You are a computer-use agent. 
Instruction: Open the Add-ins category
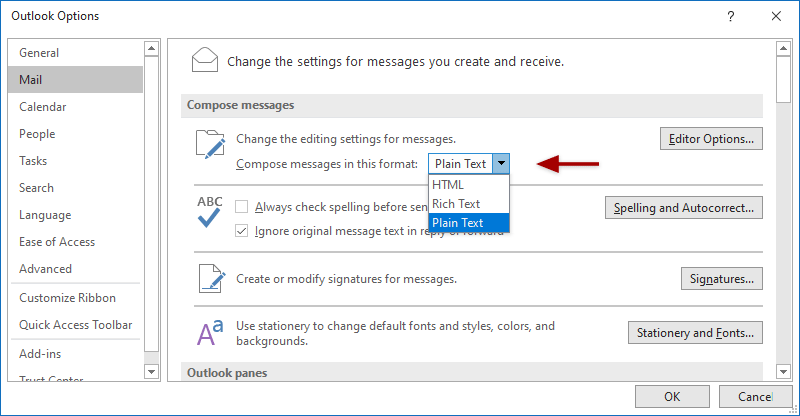coord(76,354)
